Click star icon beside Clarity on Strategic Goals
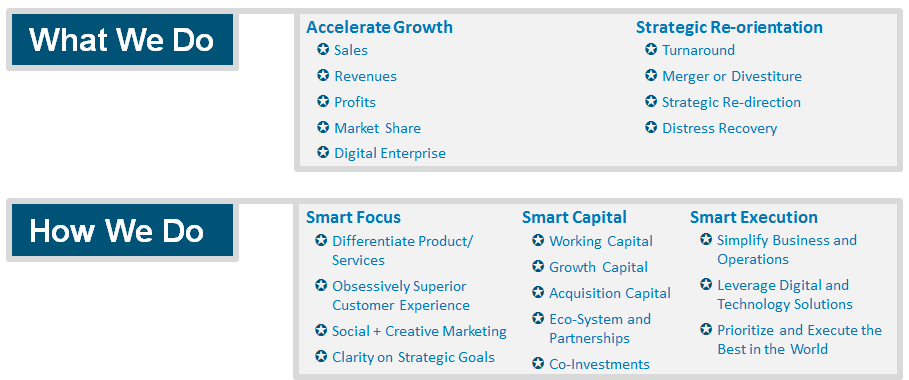The width and height of the screenshot is (909, 380). (x=321, y=356)
